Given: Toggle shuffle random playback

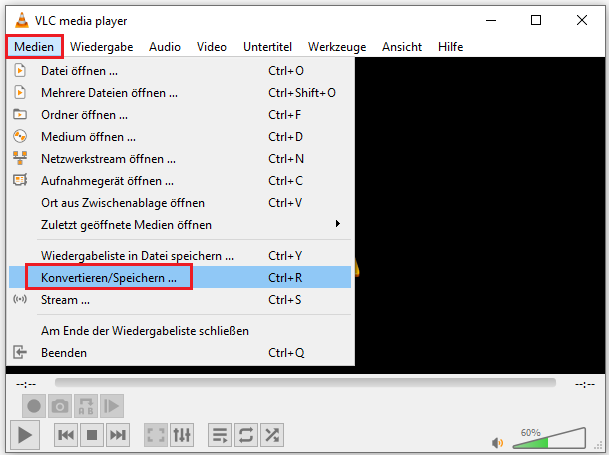Looking at the screenshot, I should (272, 435).
